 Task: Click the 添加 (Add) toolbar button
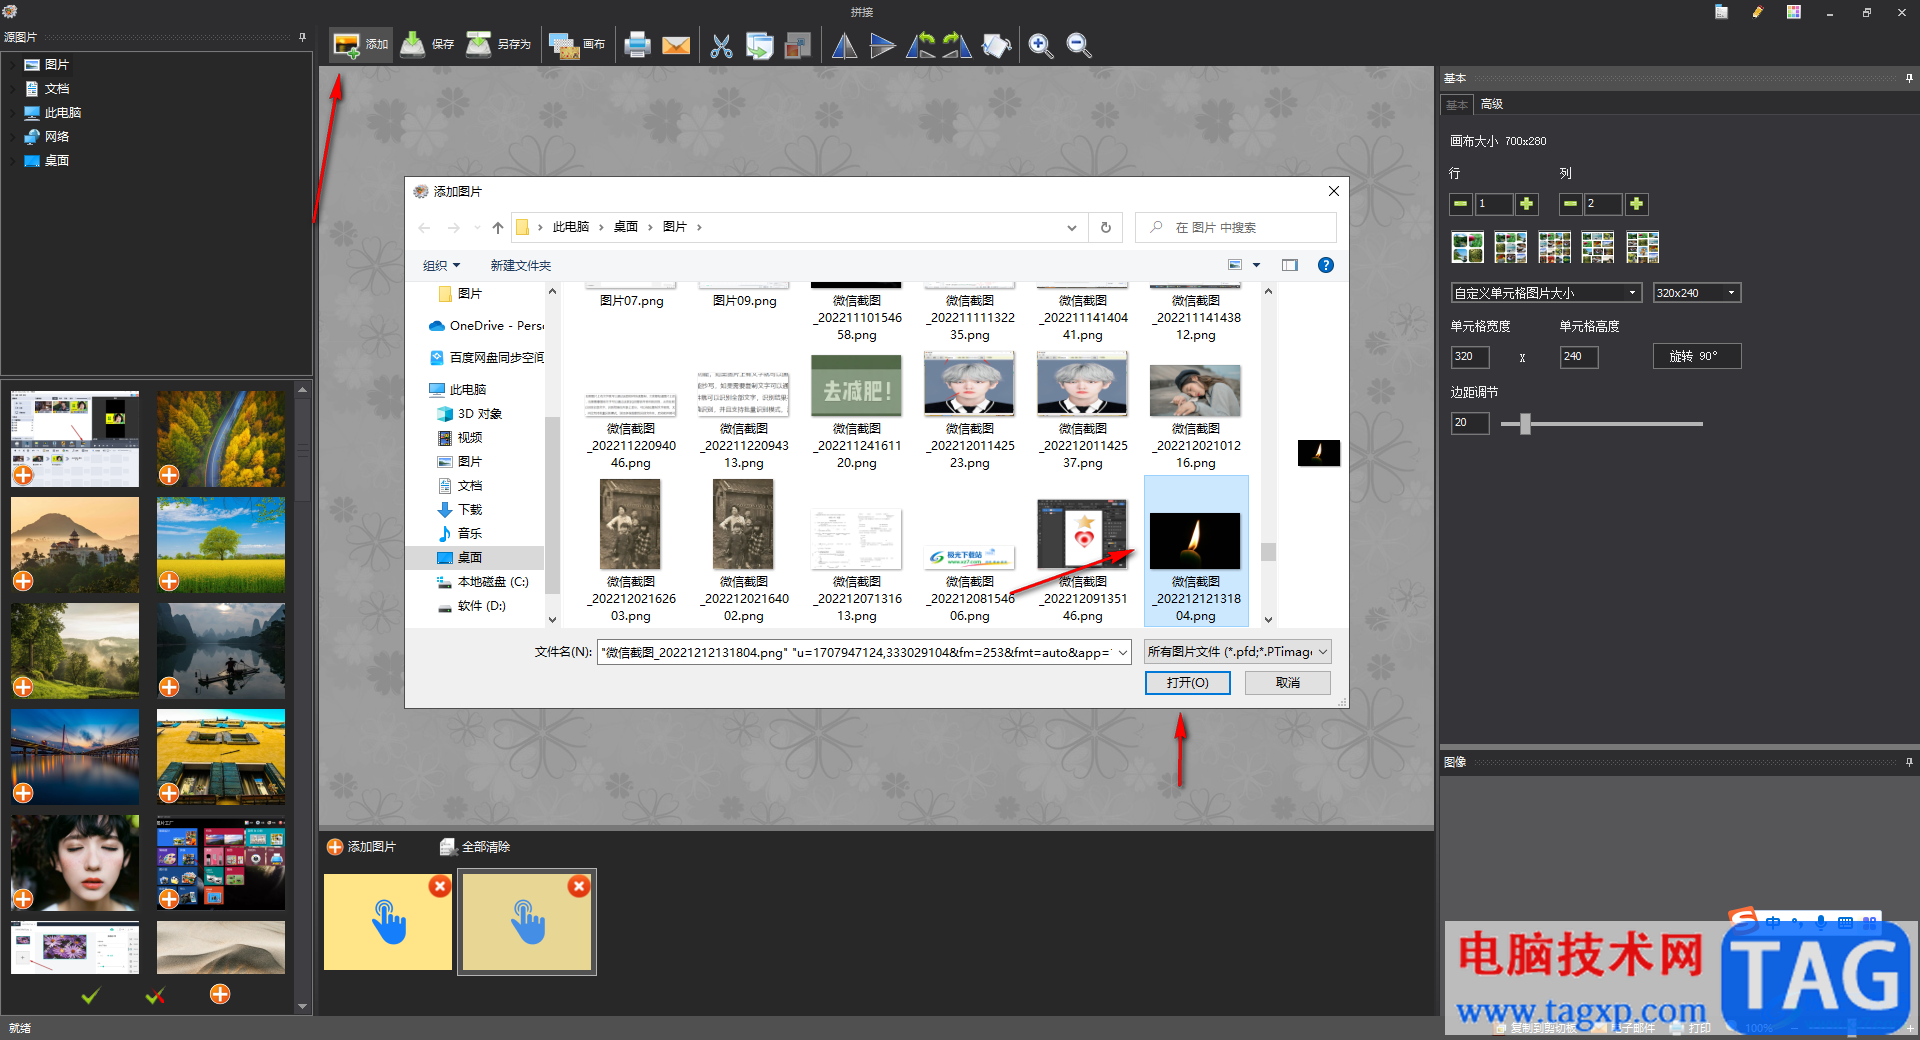(x=361, y=45)
